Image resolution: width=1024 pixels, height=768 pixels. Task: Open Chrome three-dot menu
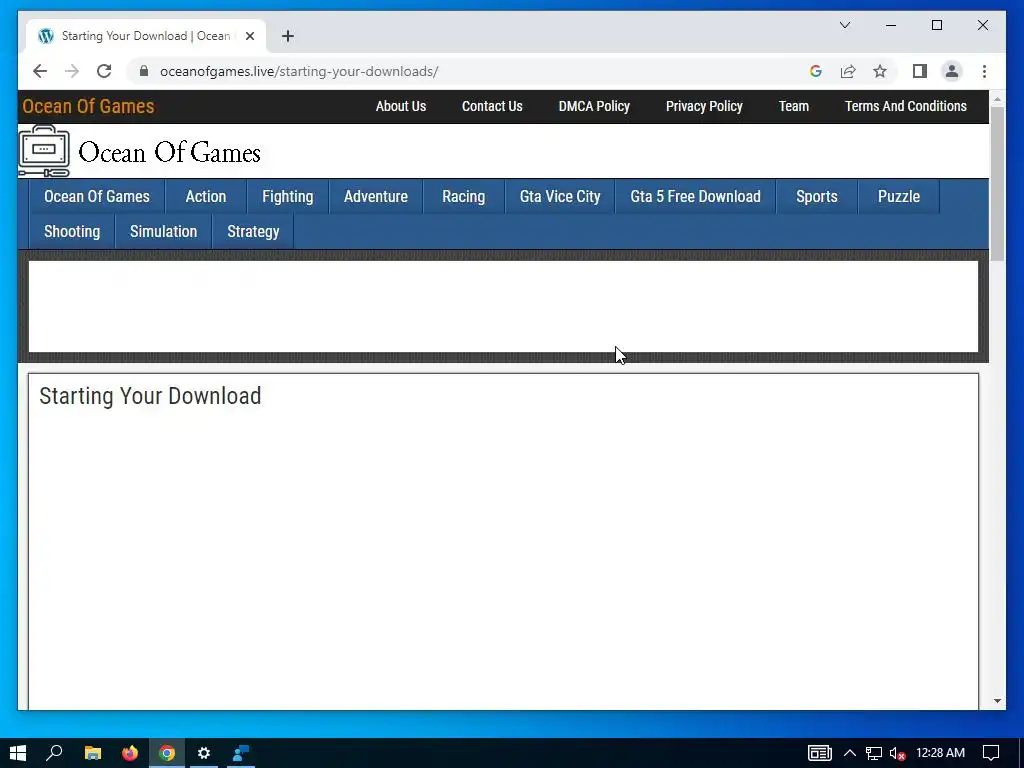click(984, 71)
